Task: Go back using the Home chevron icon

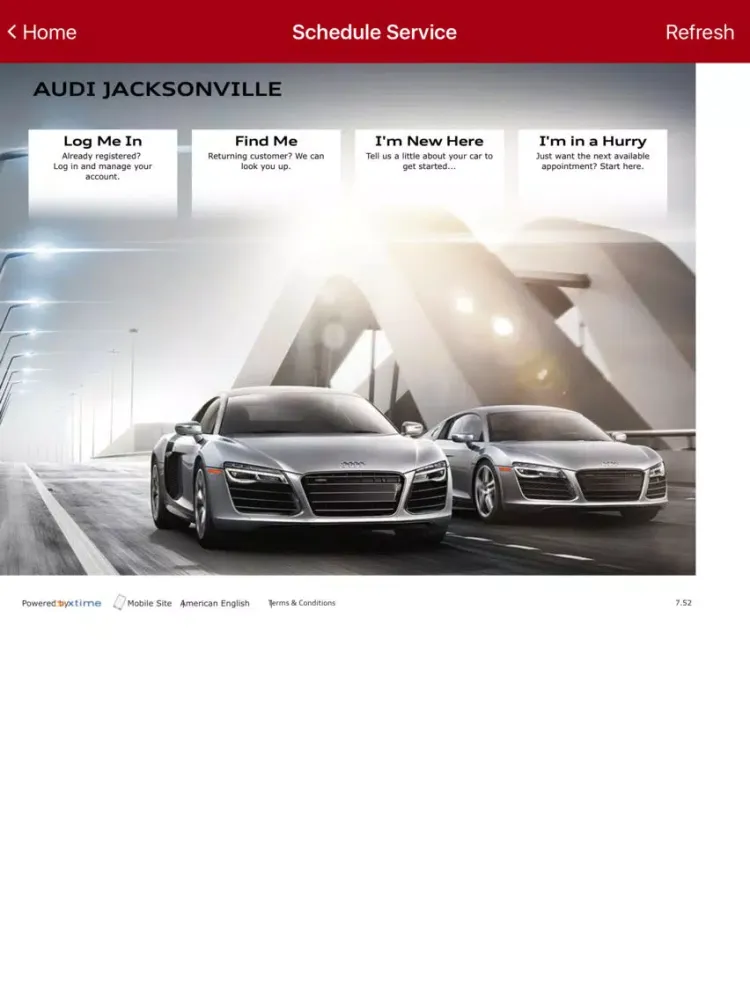Action: [11, 32]
